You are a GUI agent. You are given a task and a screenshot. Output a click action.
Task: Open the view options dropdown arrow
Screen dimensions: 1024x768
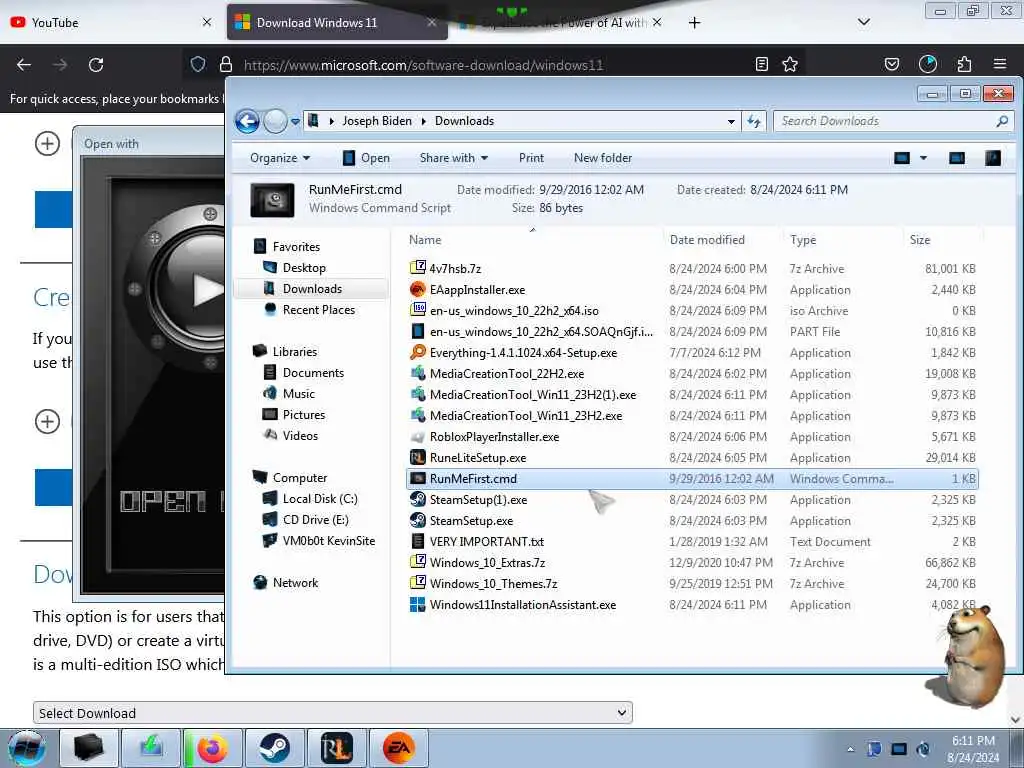coord(923,158)
